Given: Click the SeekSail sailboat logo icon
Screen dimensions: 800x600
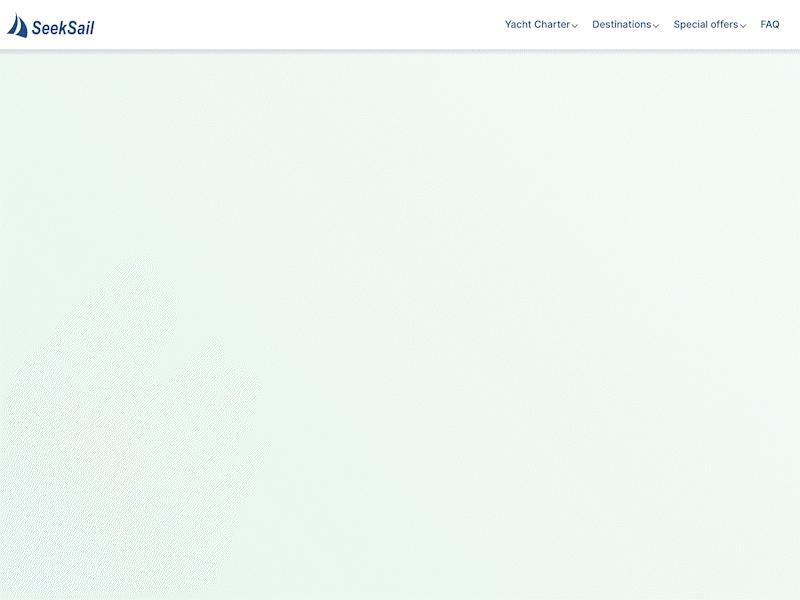Looking at the screenshot, I should click(17, 25).
